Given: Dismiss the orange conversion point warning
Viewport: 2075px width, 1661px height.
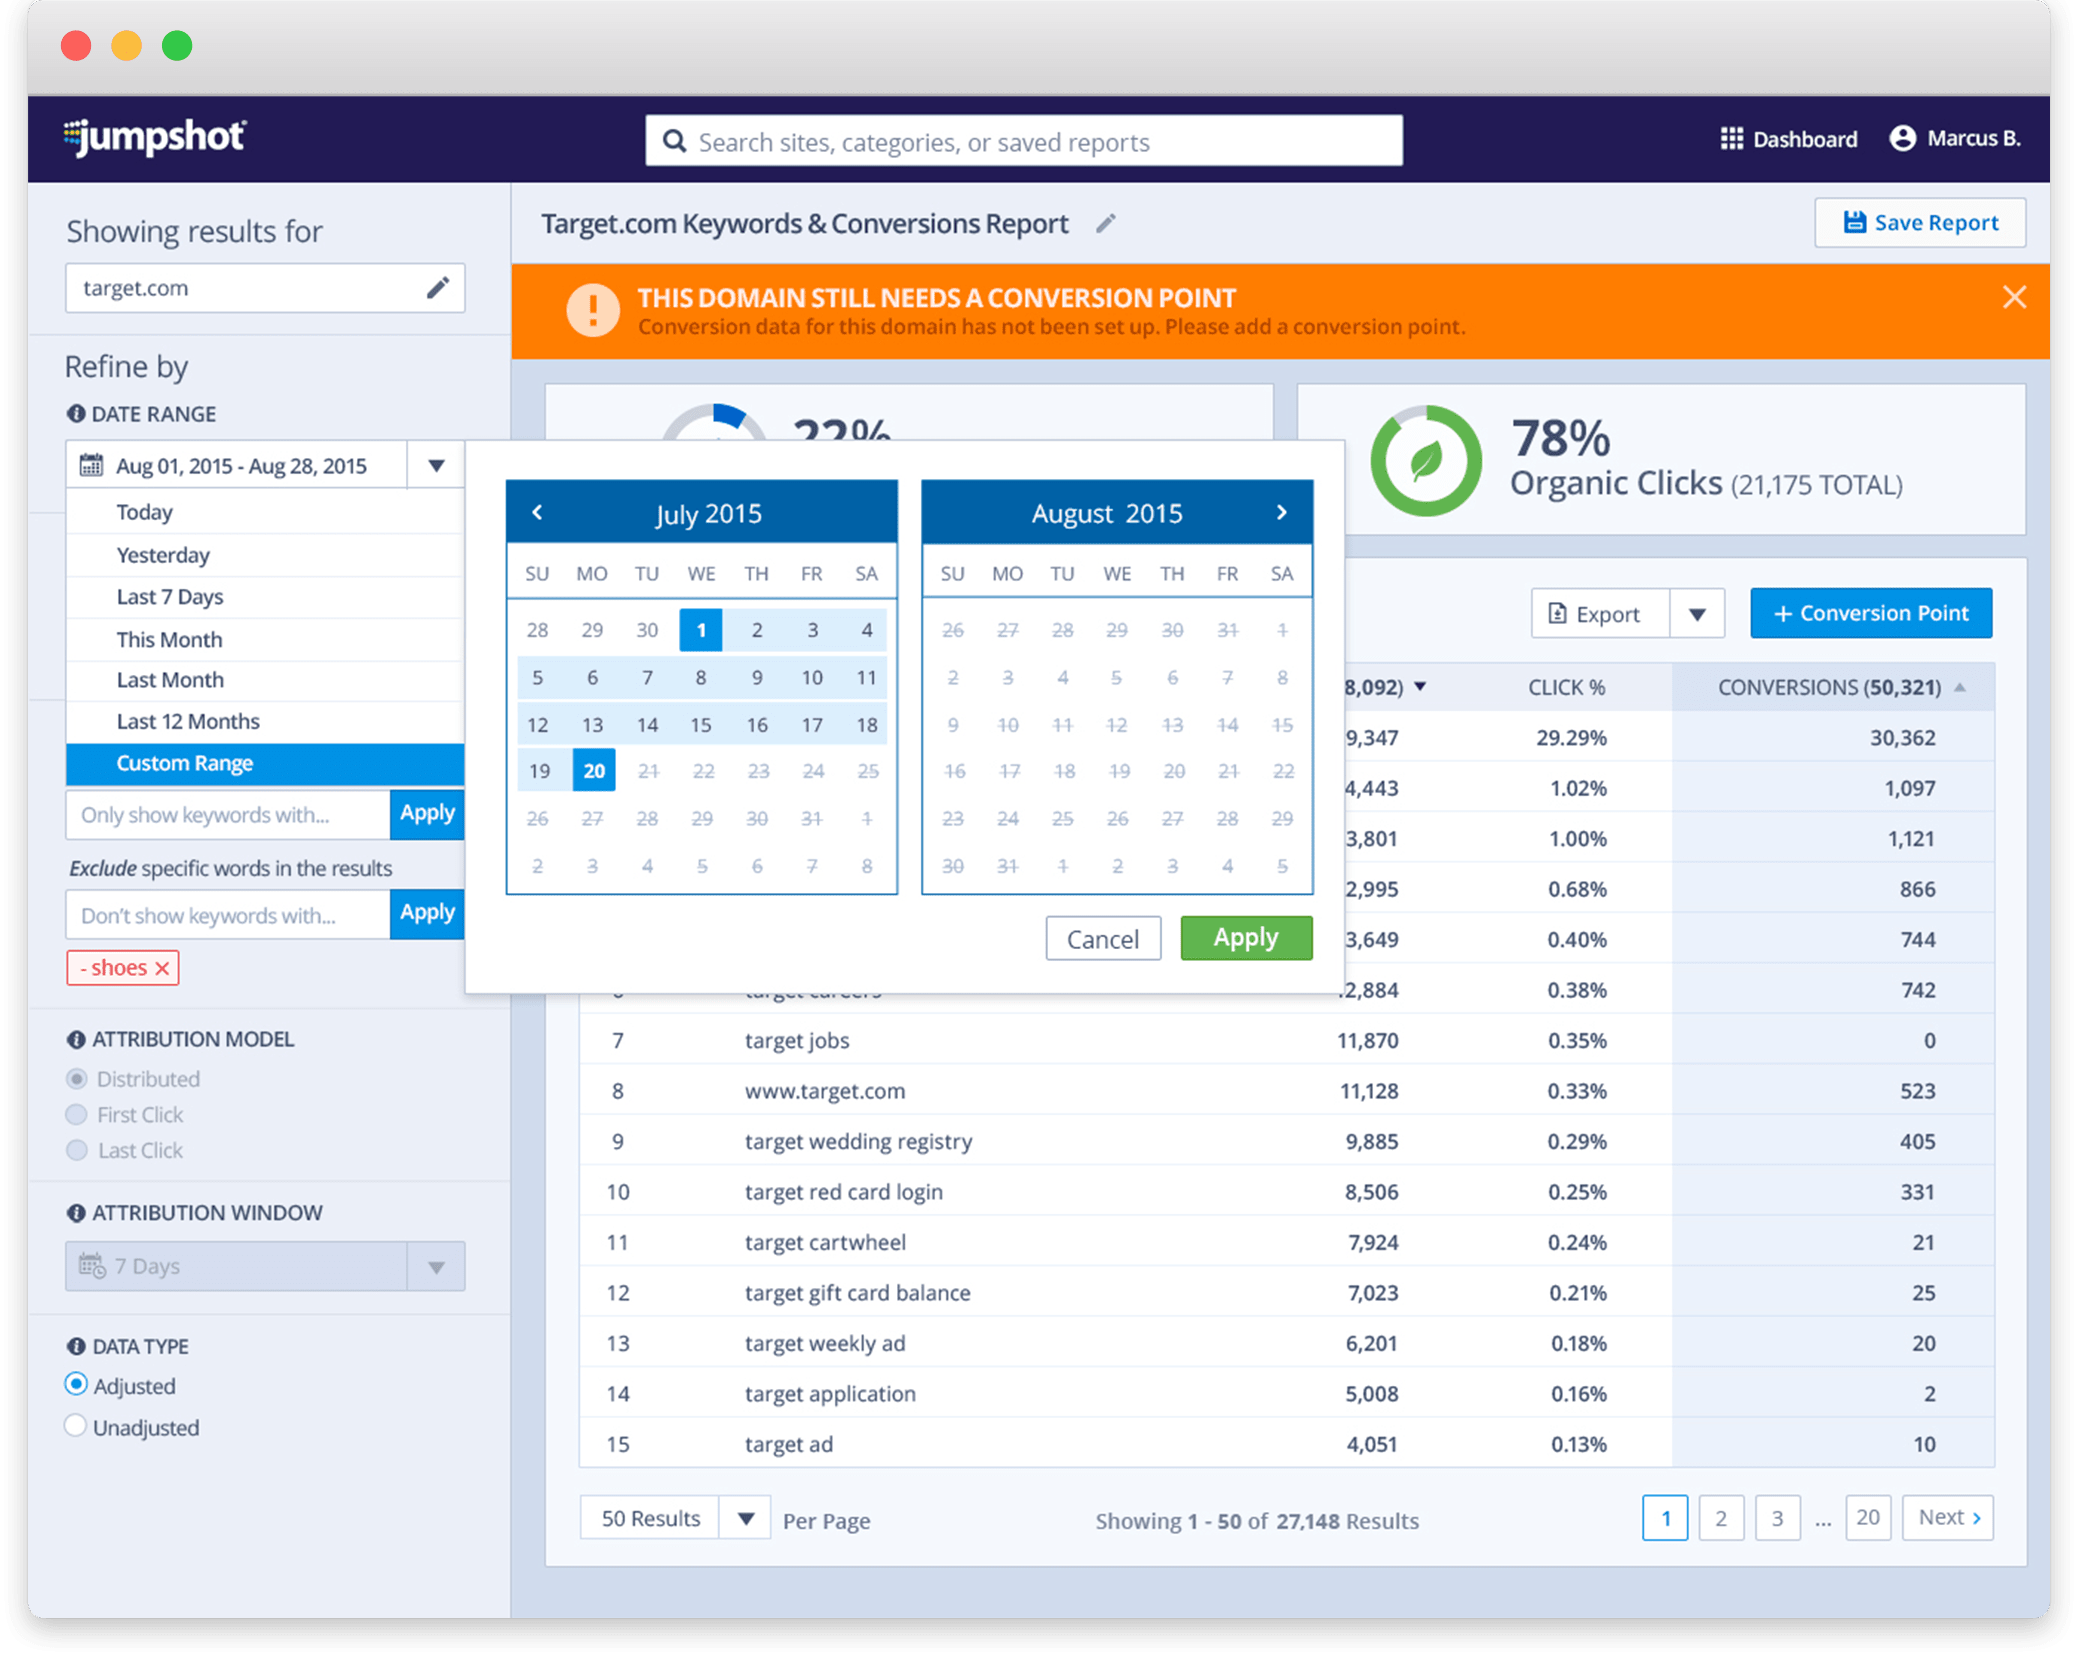Looking at the screenshot, I should point(2014,298).
